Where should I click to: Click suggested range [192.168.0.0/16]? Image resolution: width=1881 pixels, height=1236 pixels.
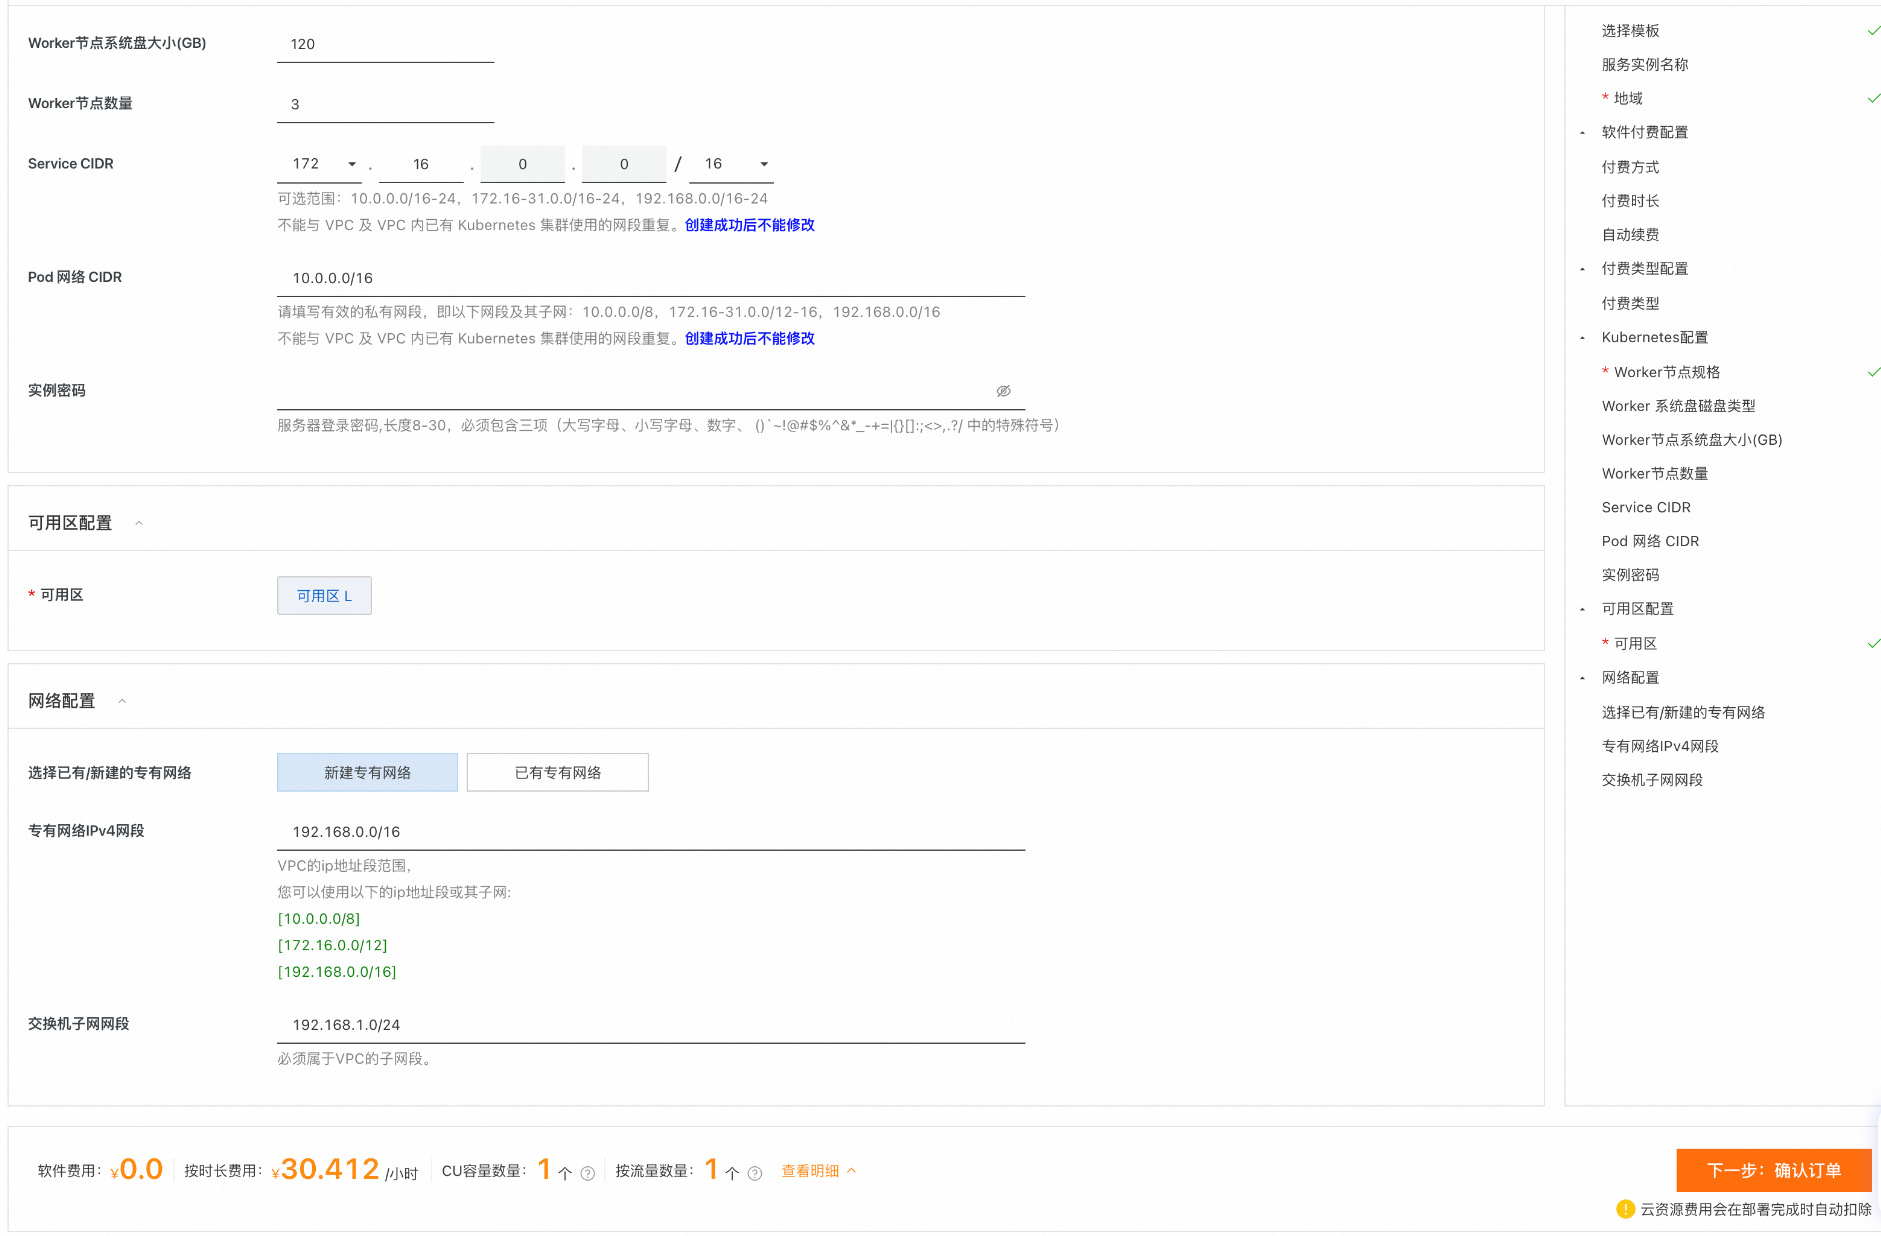point(337,972)
